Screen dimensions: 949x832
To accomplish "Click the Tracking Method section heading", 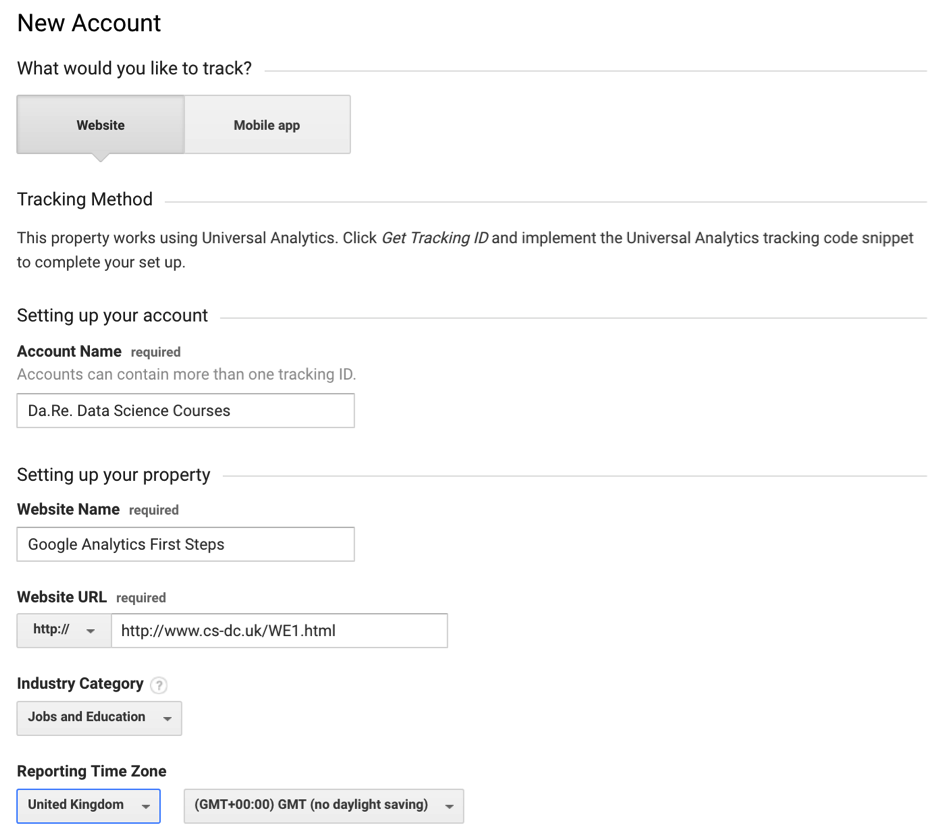I will pos(85,200).
